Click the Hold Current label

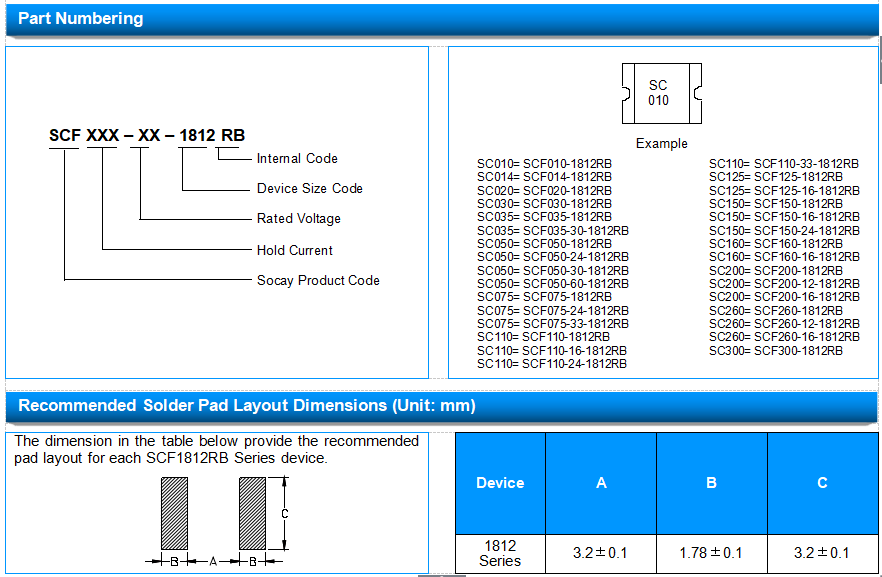(295, 250)
